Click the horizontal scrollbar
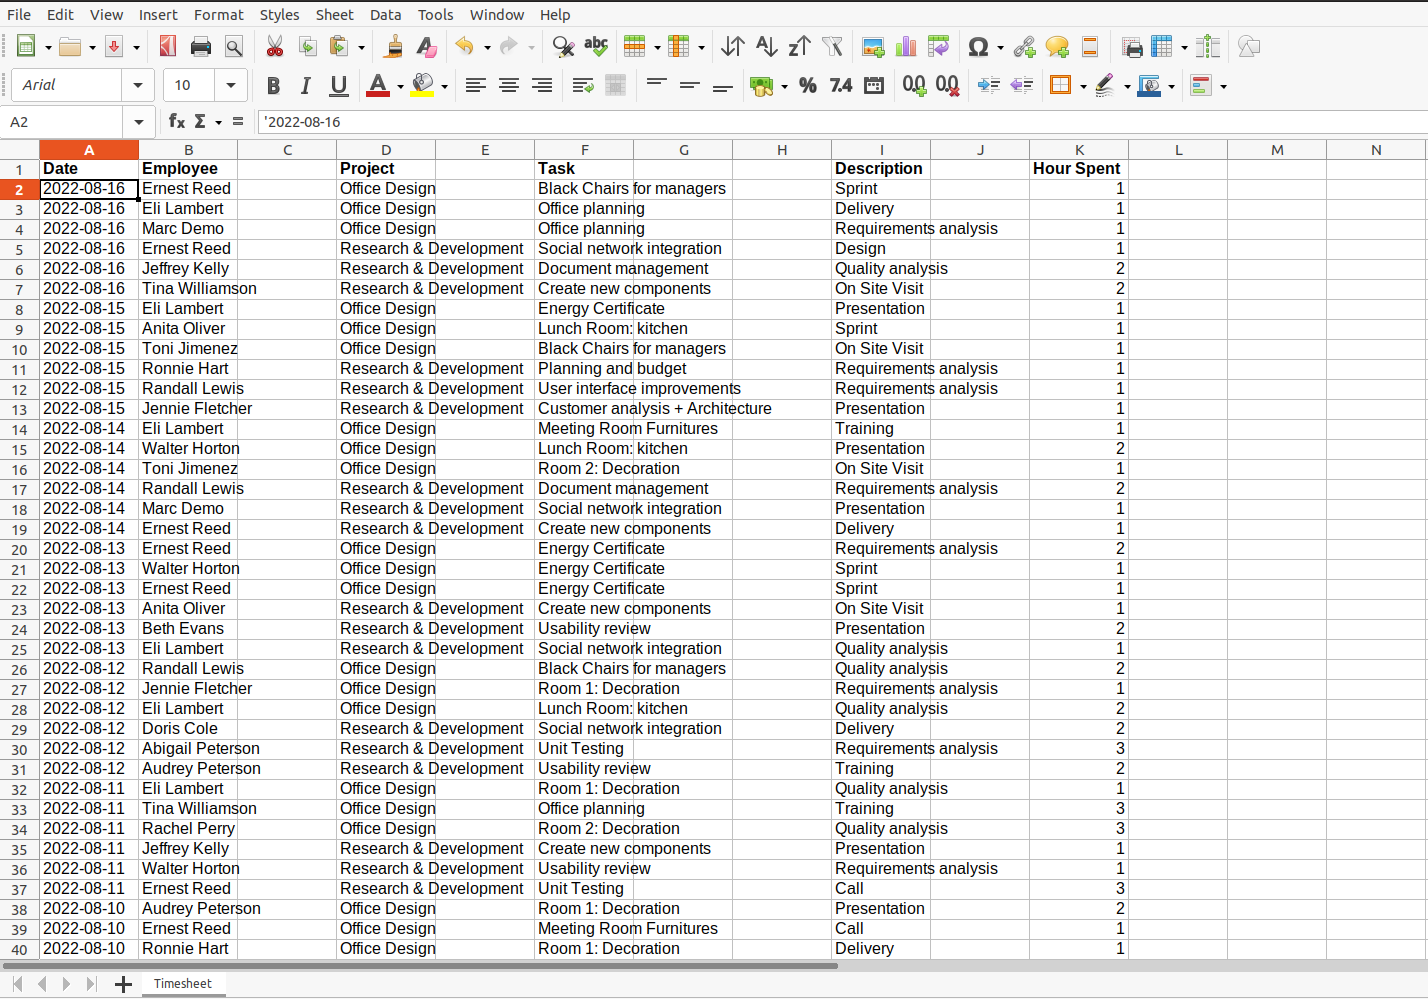Image resolution: width=1428 pixels, height=999 pixels. (x=420, y=966)
